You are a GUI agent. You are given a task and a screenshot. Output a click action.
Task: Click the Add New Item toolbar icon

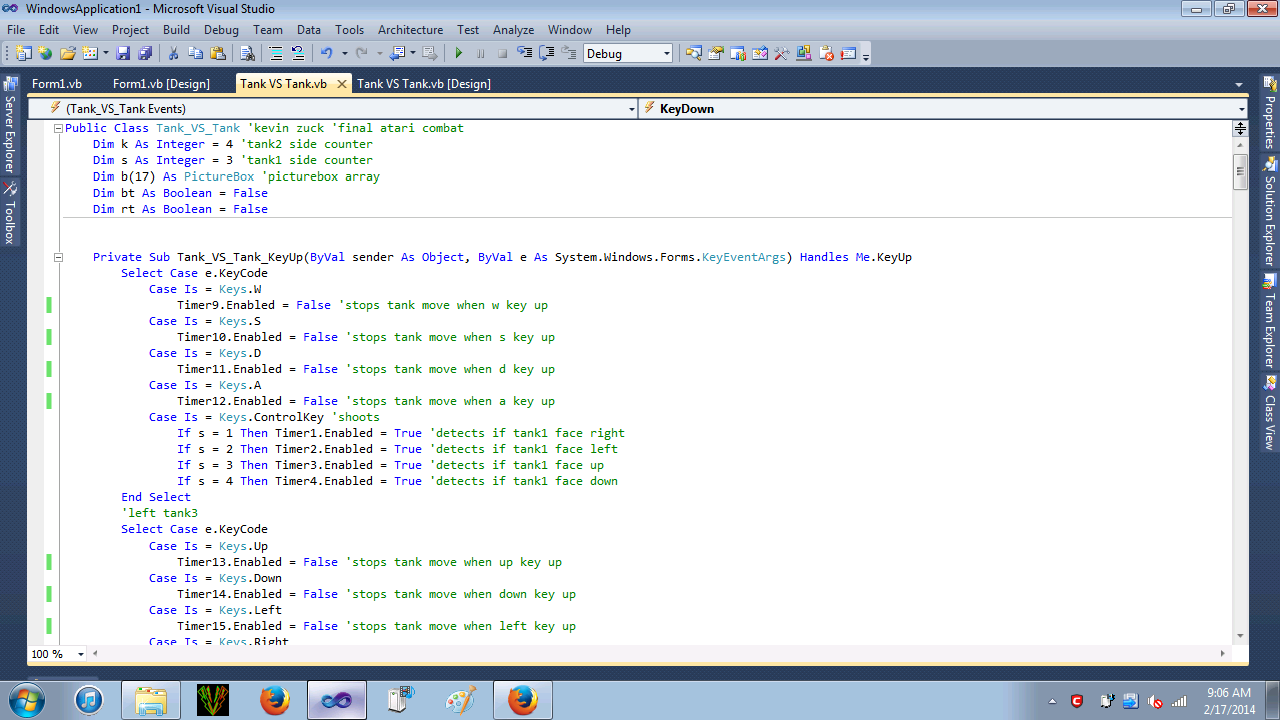[89, 53]
